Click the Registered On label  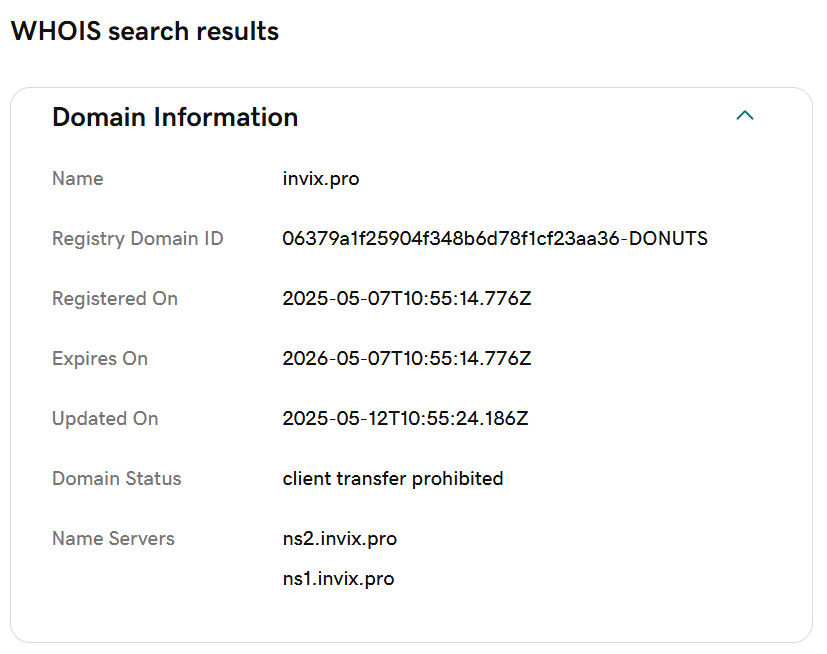[x=115, y=299]
